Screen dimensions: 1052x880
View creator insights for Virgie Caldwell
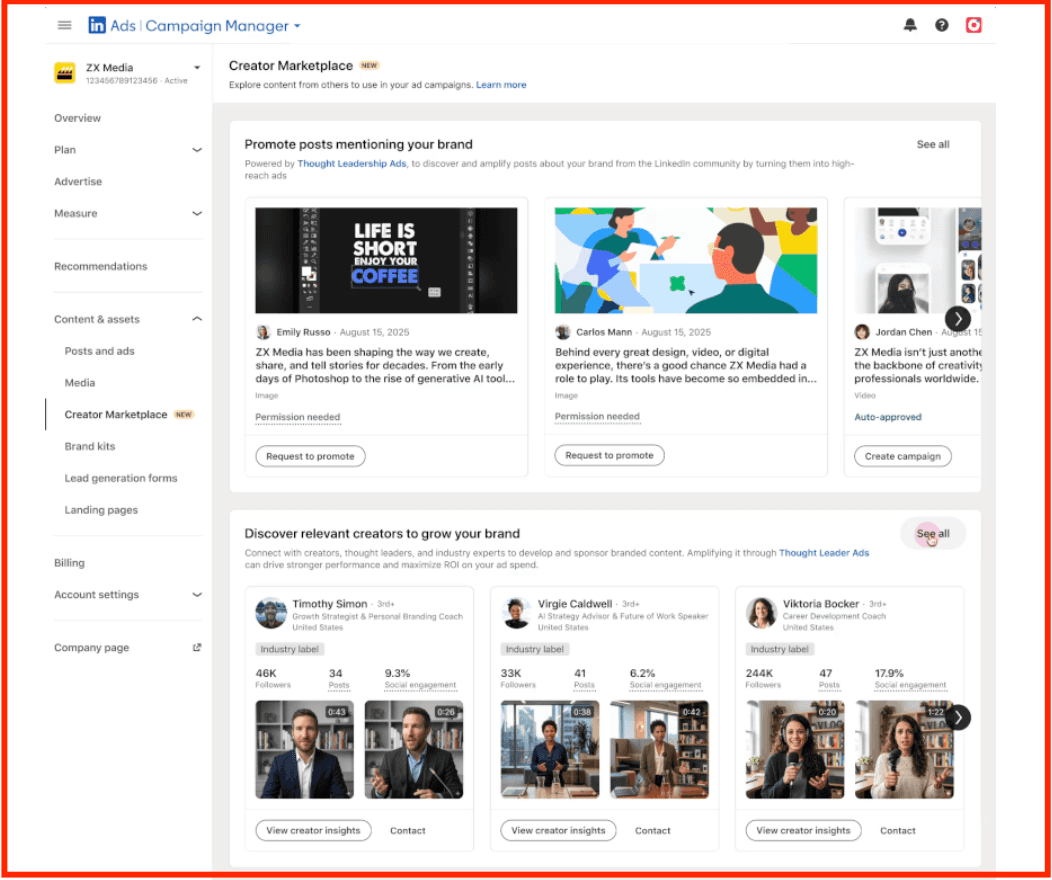pos(558,830)
